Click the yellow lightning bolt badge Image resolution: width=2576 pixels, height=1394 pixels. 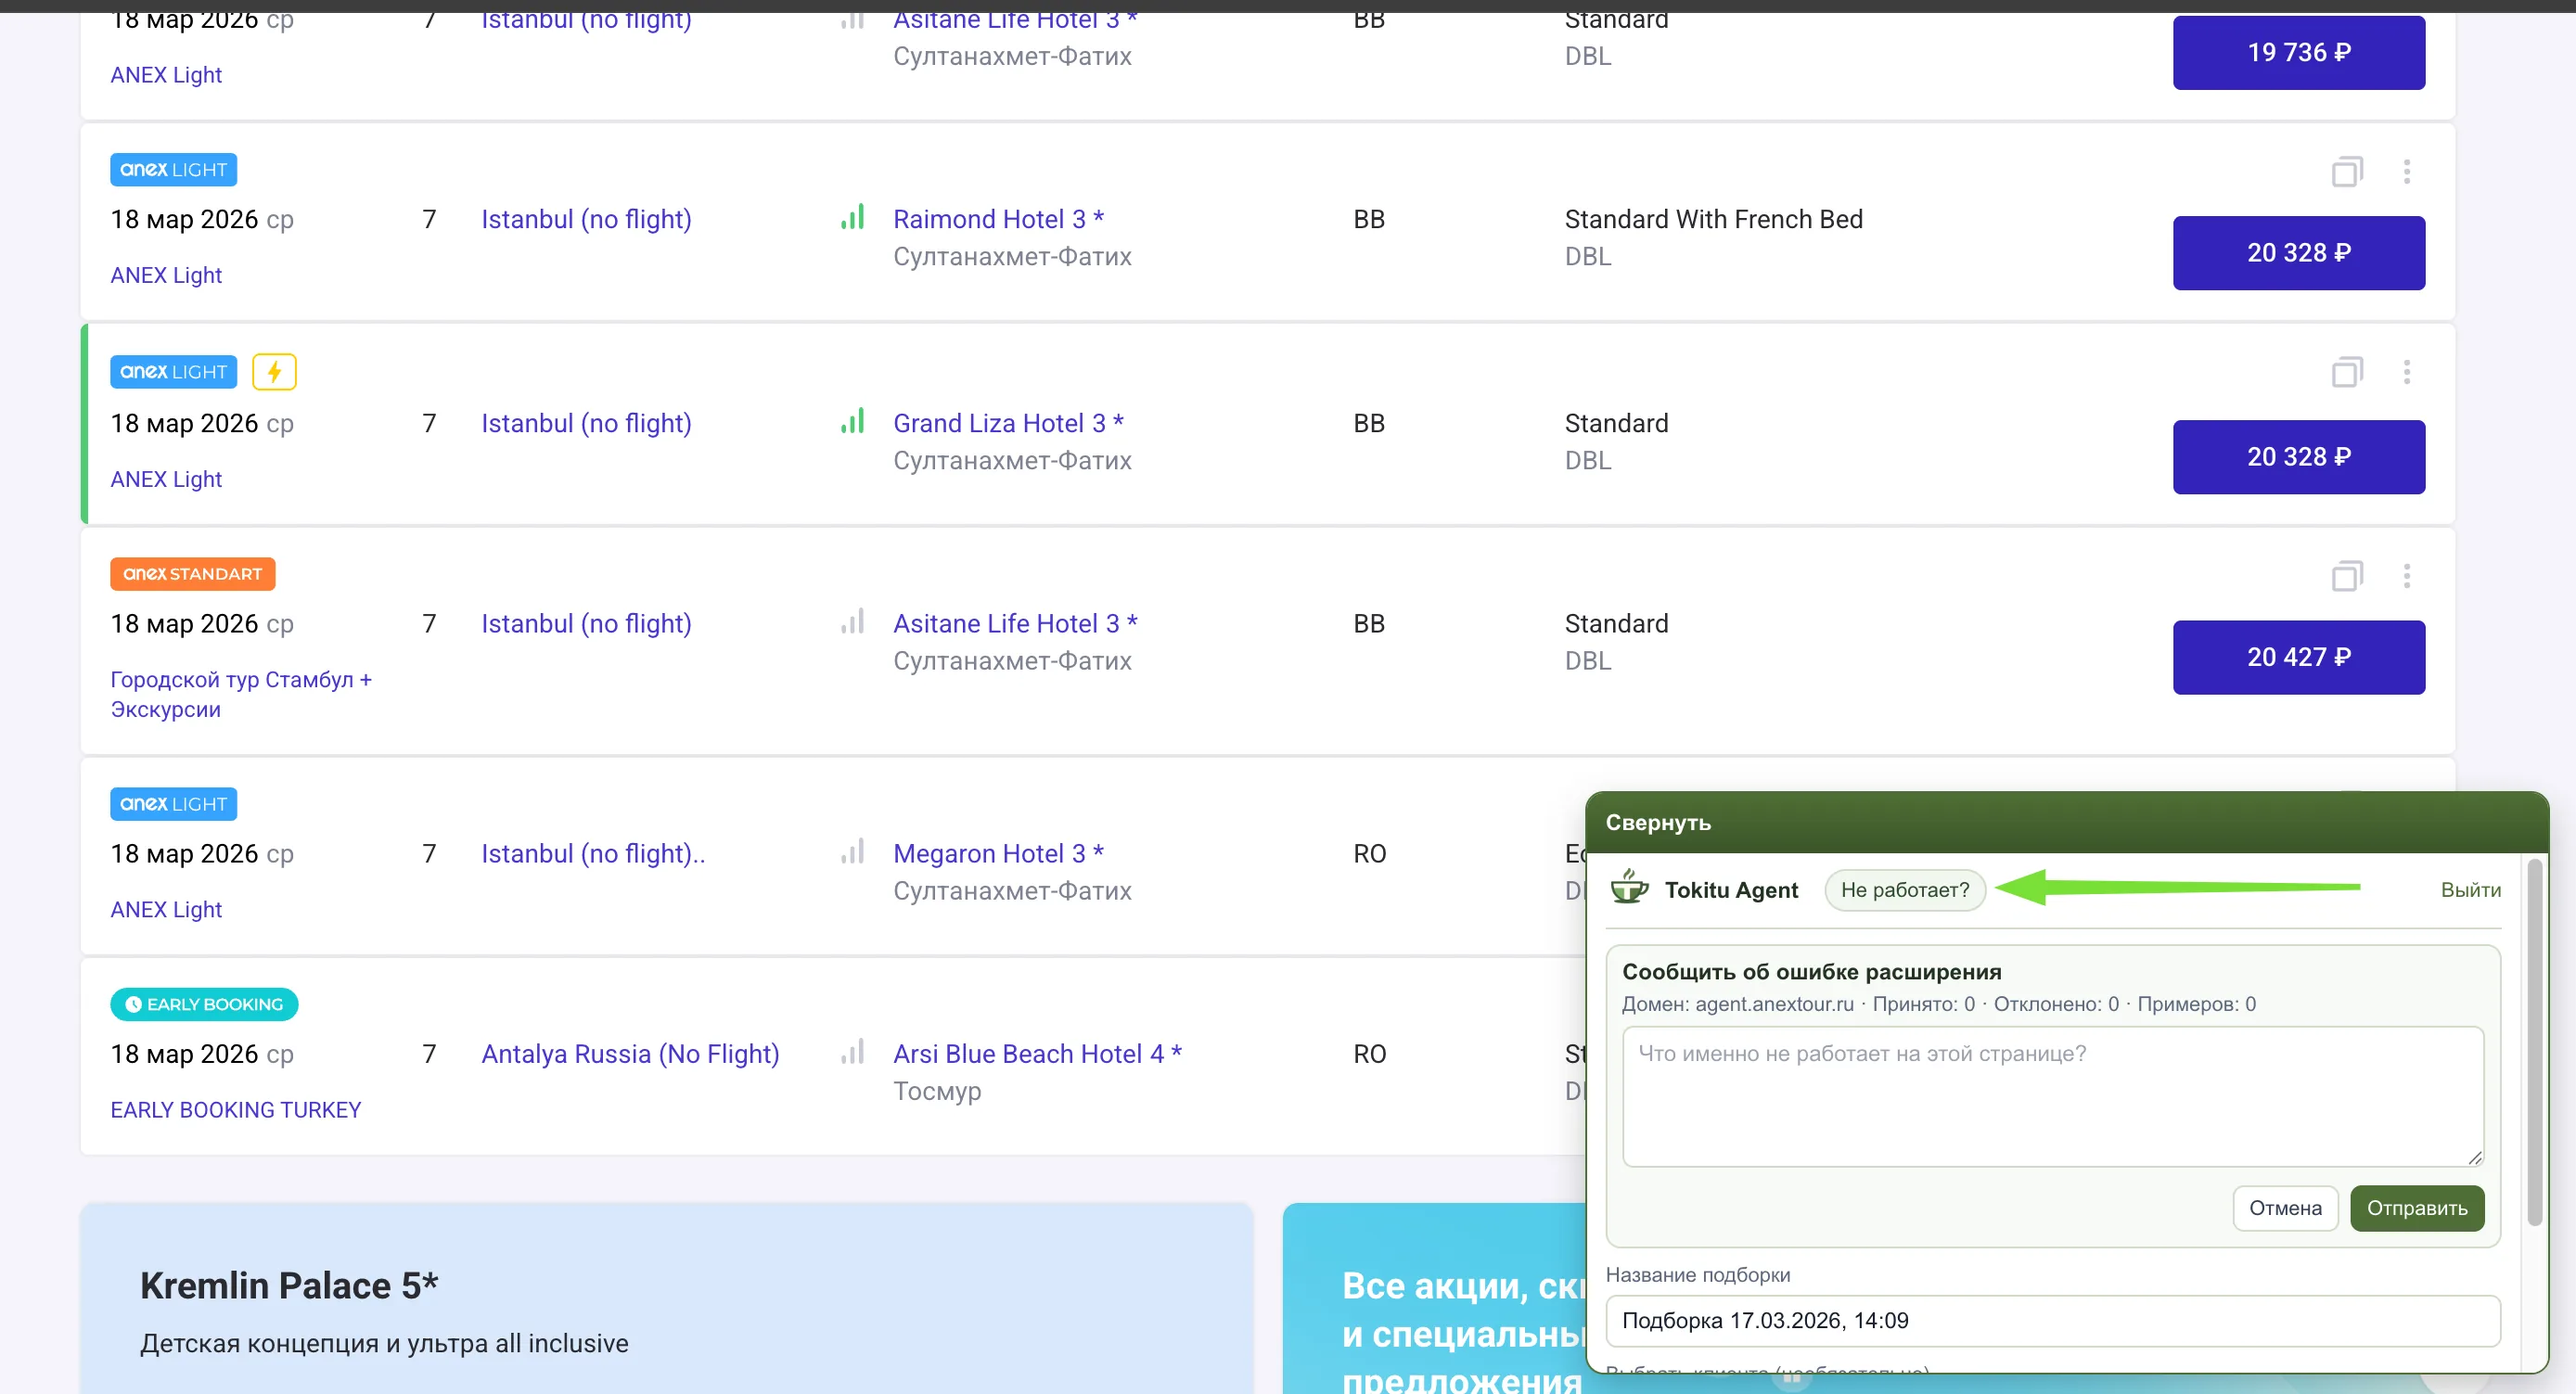[274, 372]
